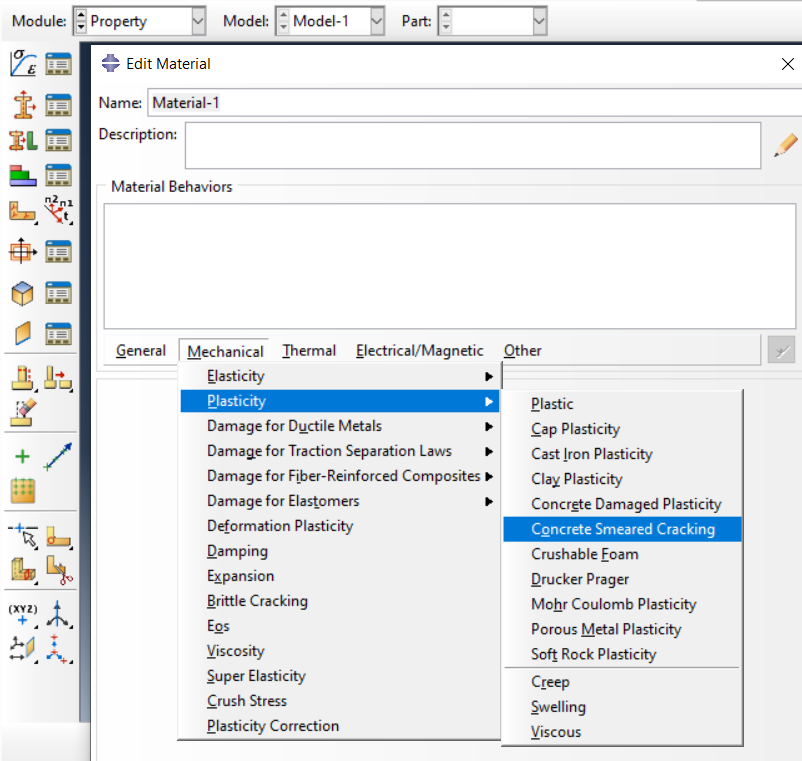Click the orange cube icon

(23, 294)
